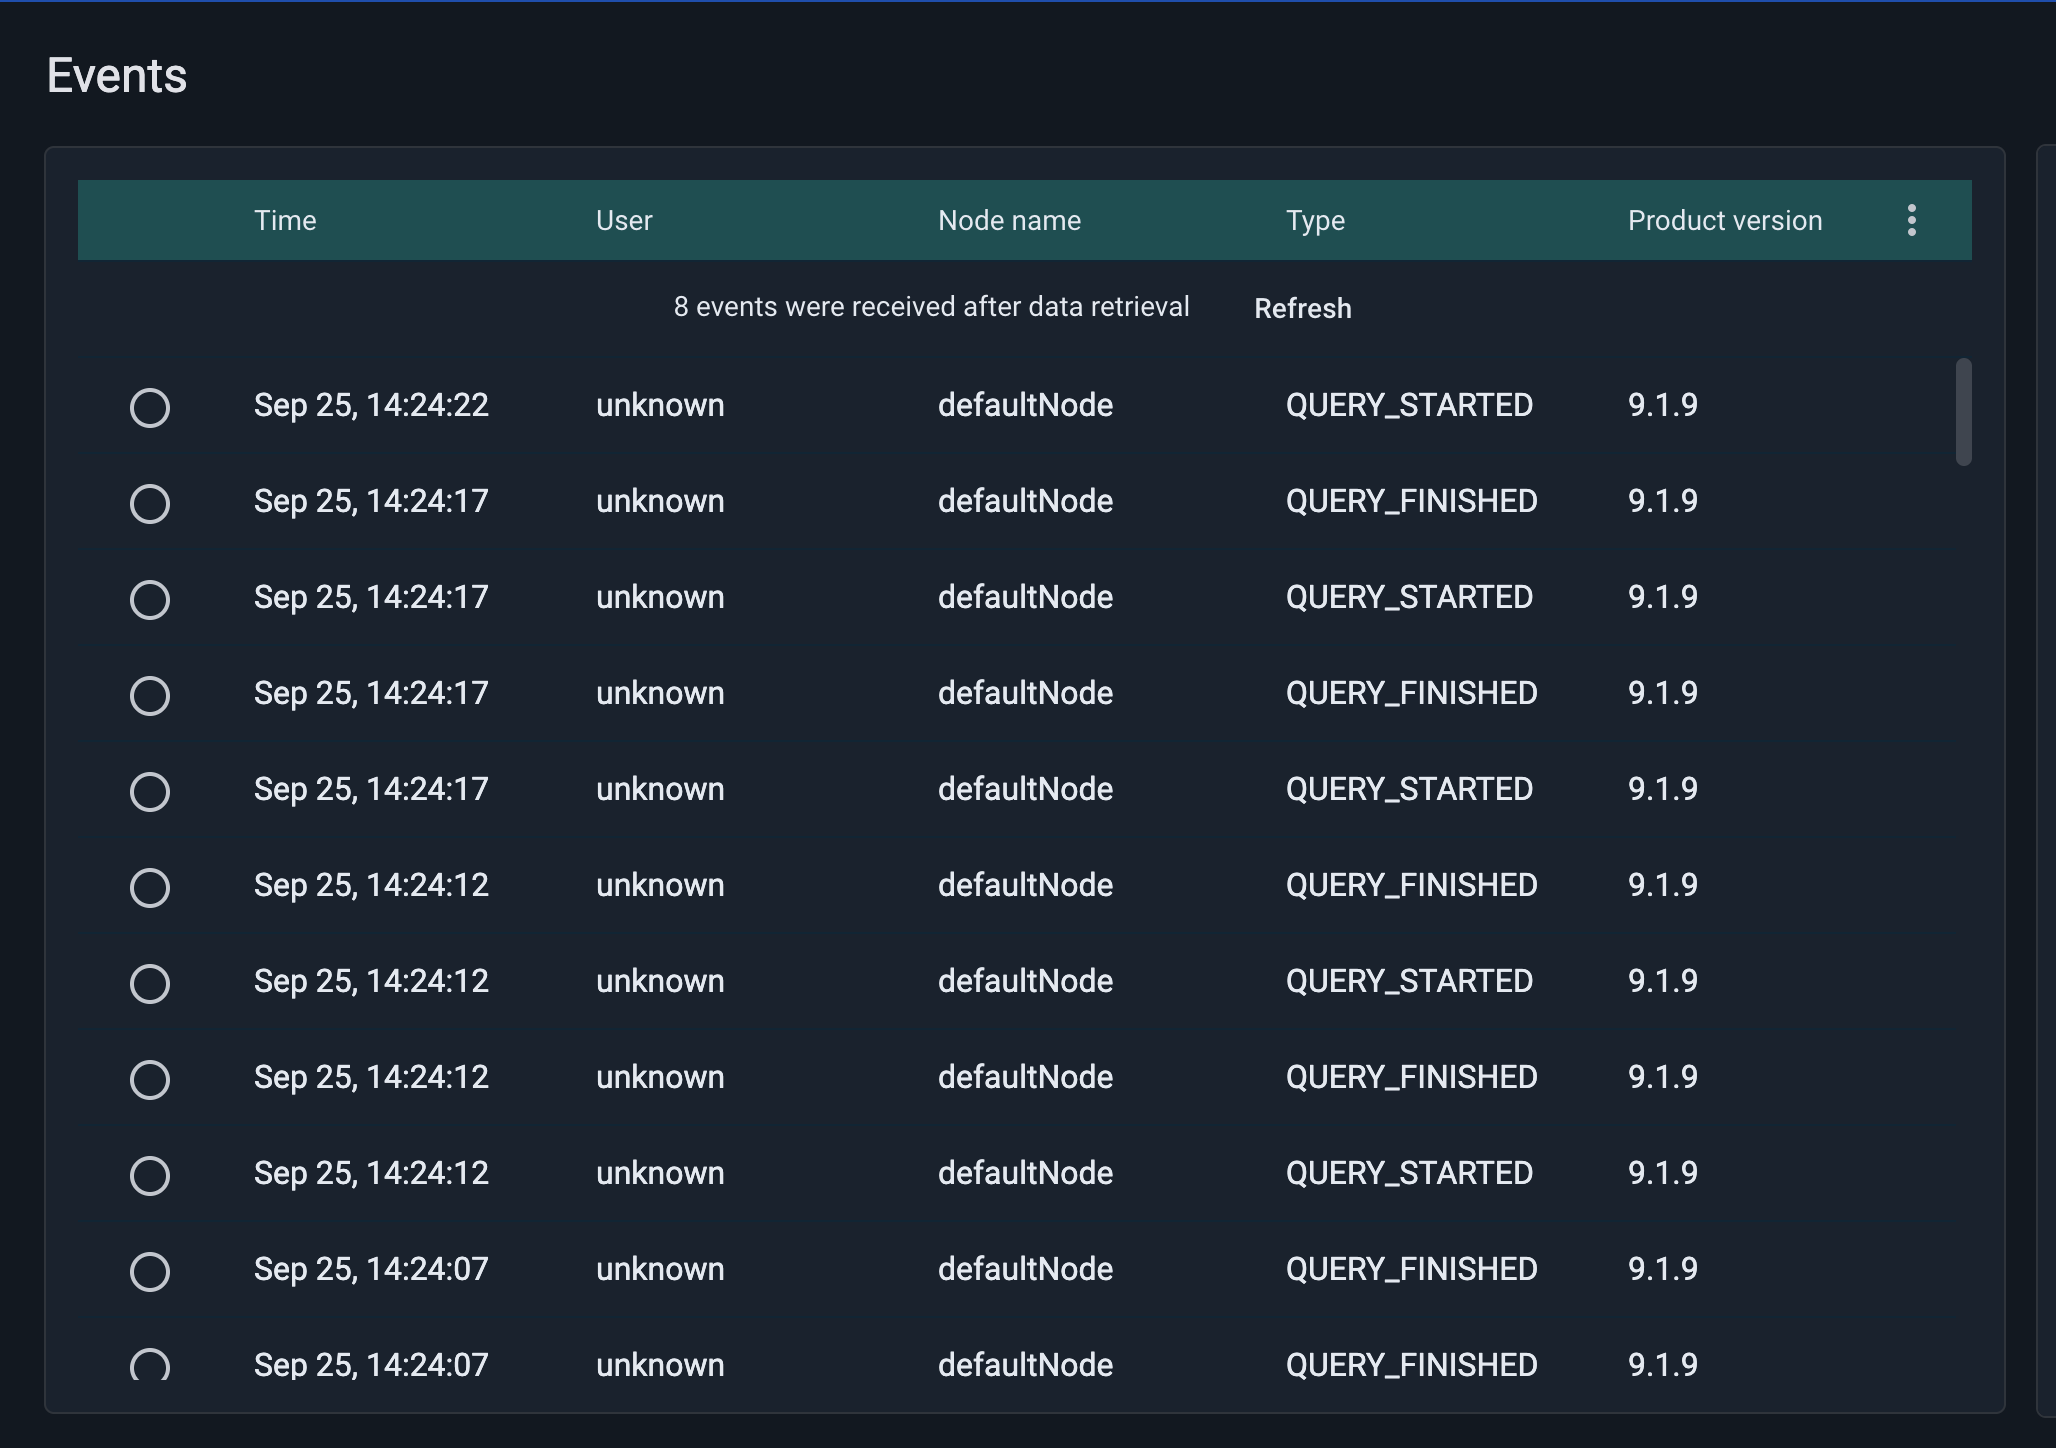Select the first QUERY_FINISHED event at 14:24:17
The image size is (2056, 1448).
point(150,503)
